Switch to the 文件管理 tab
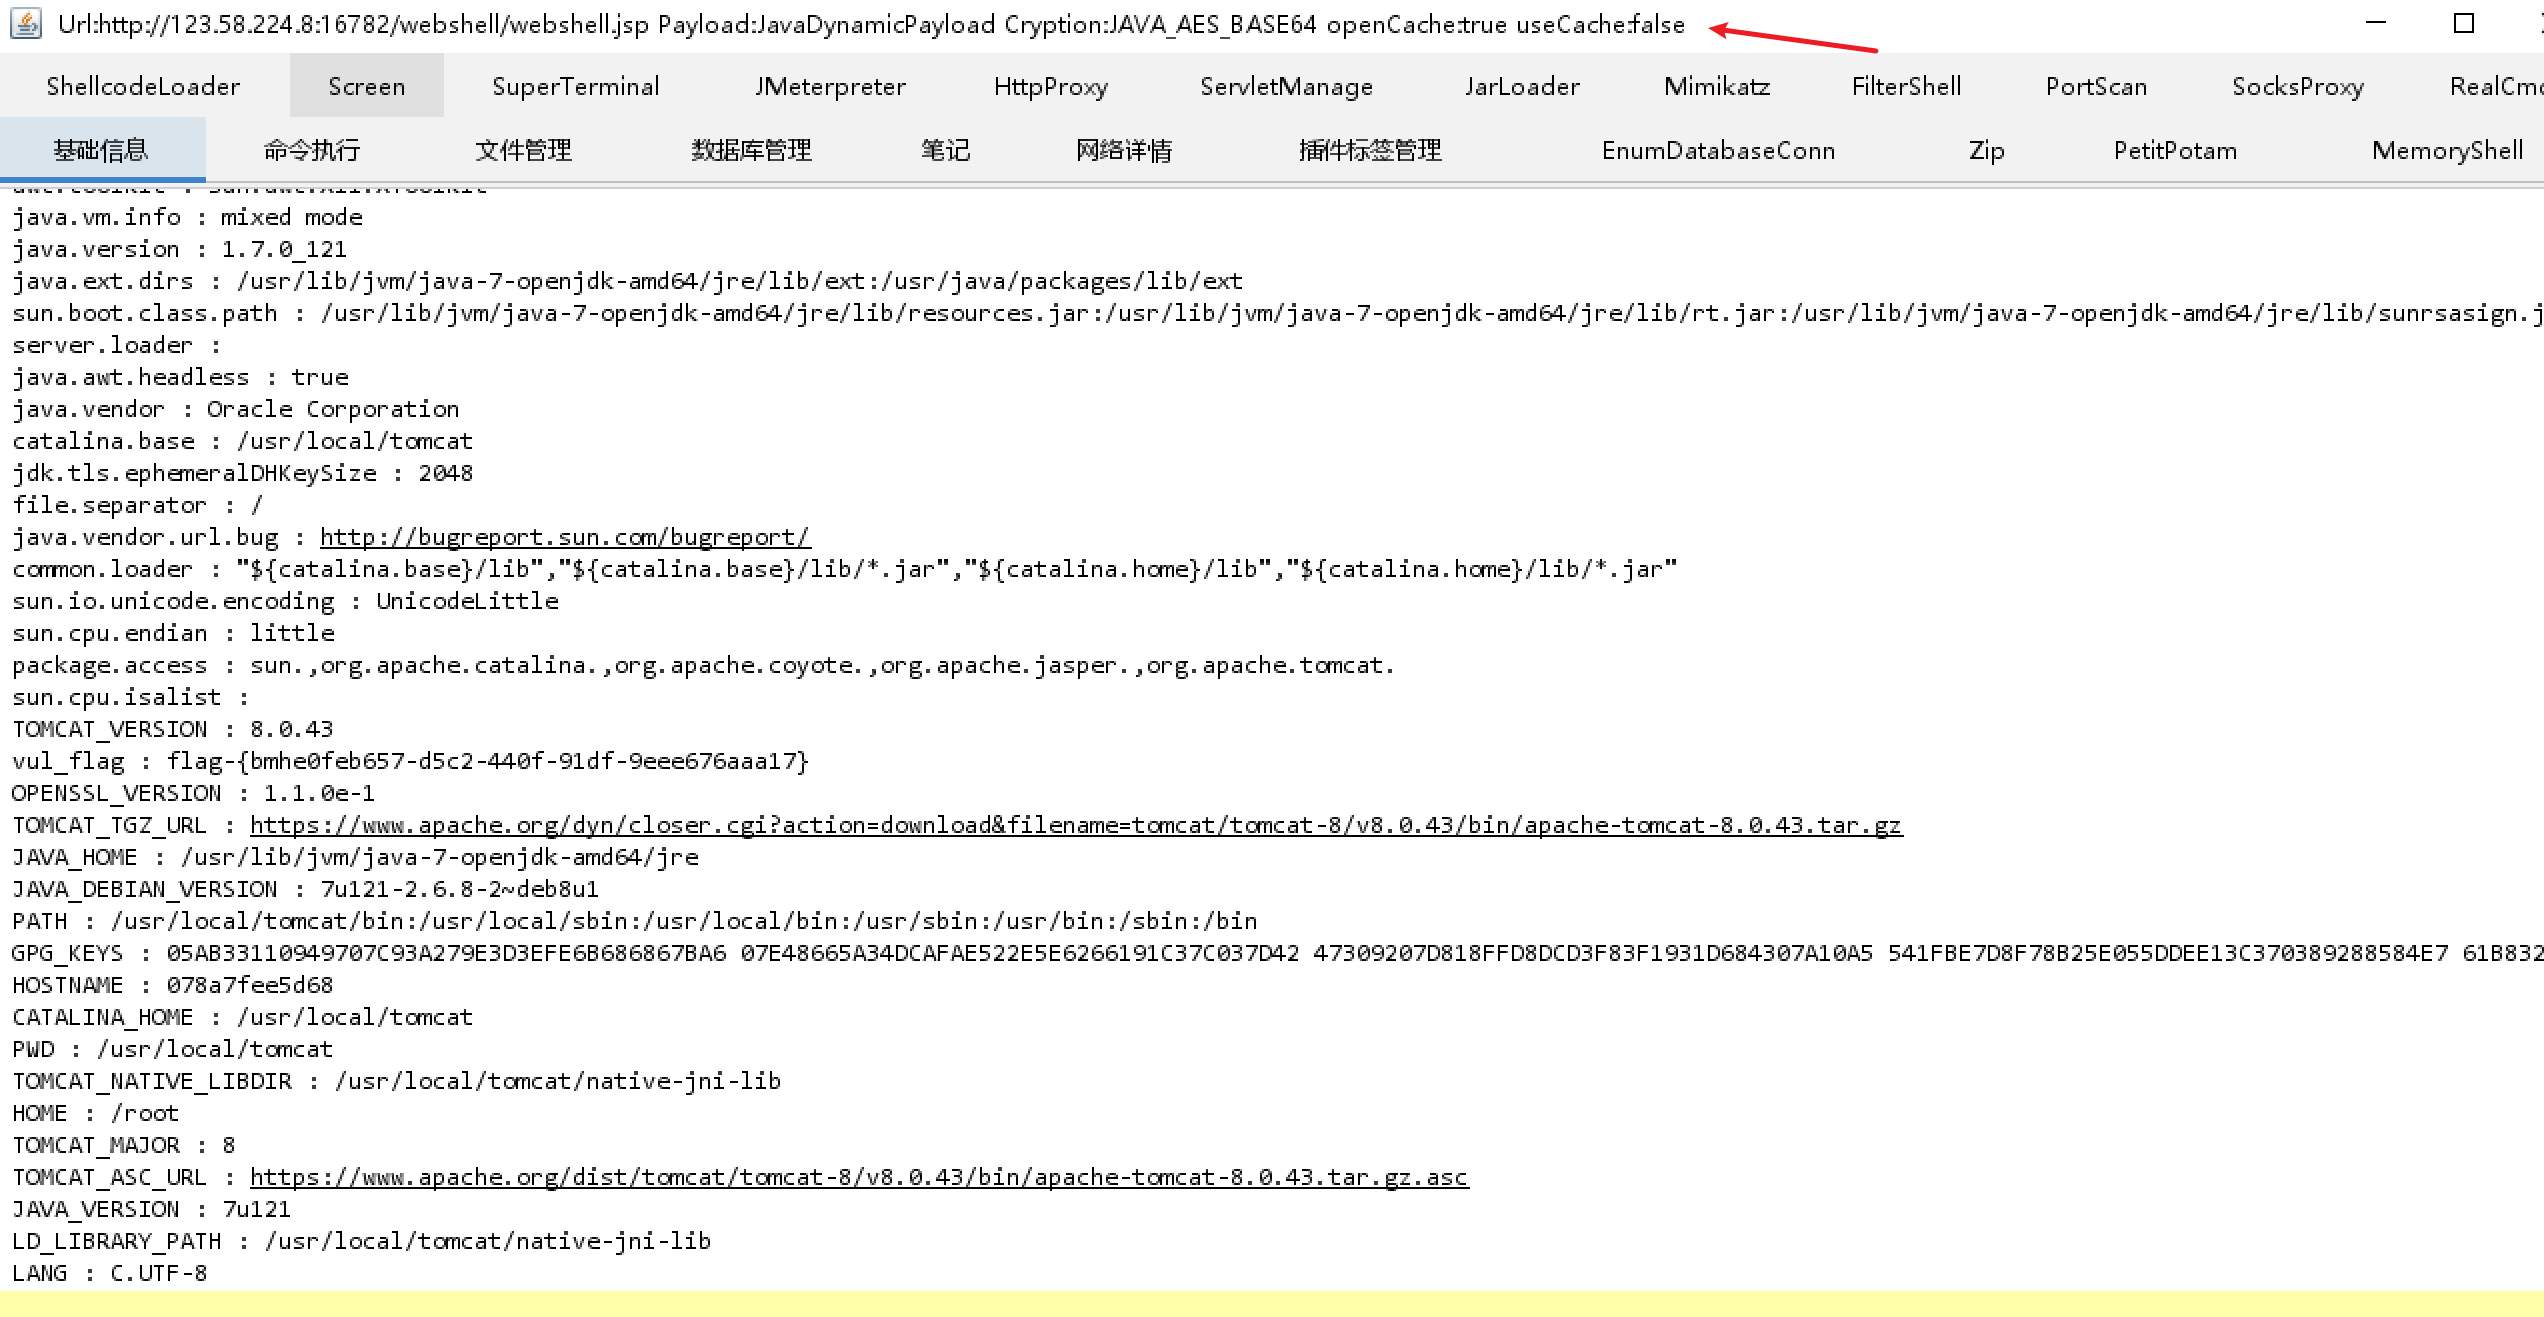The width and height of the screenshot is (2544, 1317). coord(523,151)
